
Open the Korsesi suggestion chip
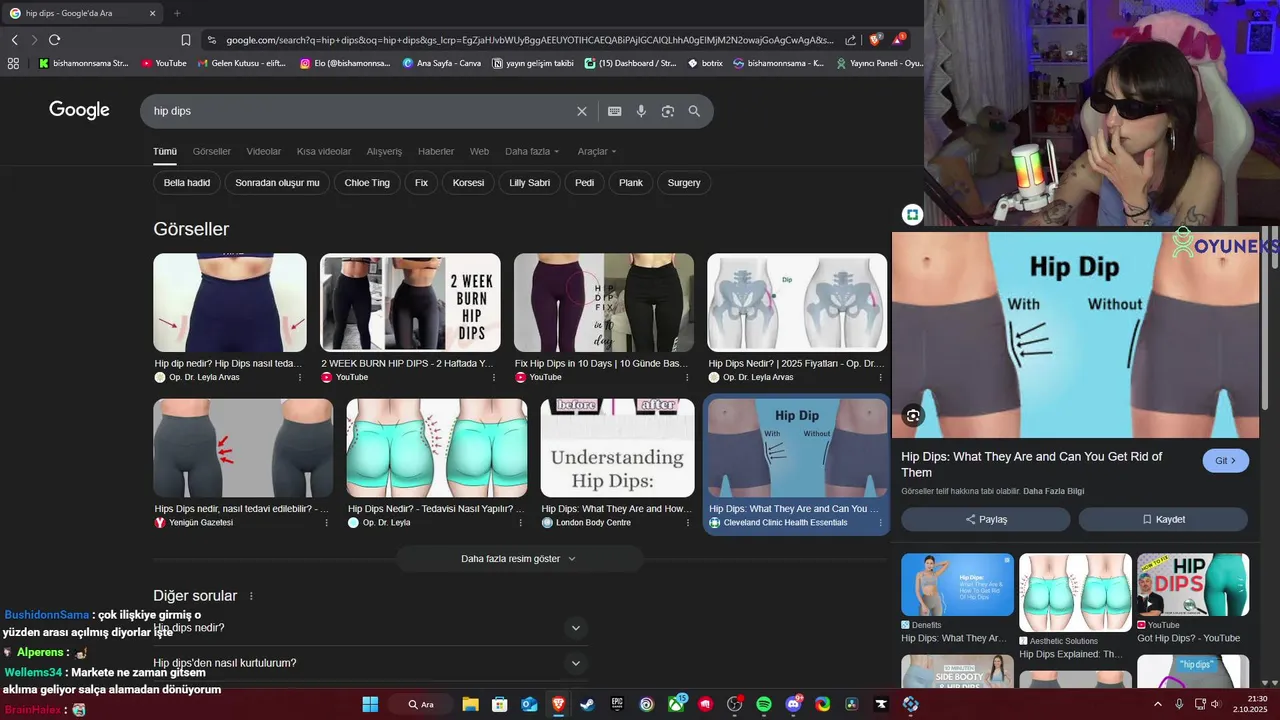[x=468, y=183]
